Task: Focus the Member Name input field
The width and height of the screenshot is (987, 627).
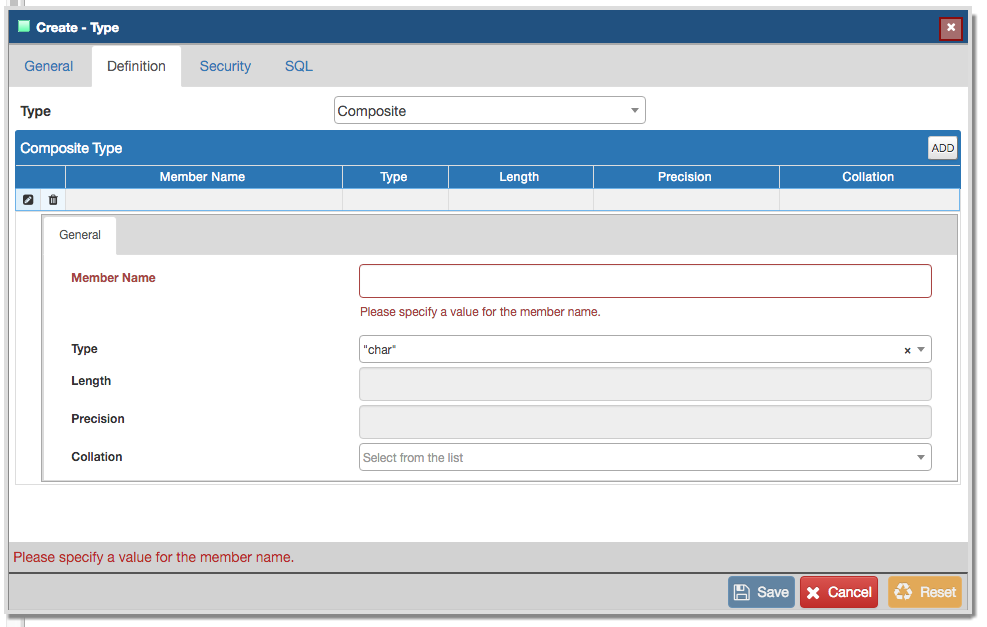Action: coord(645,281)
